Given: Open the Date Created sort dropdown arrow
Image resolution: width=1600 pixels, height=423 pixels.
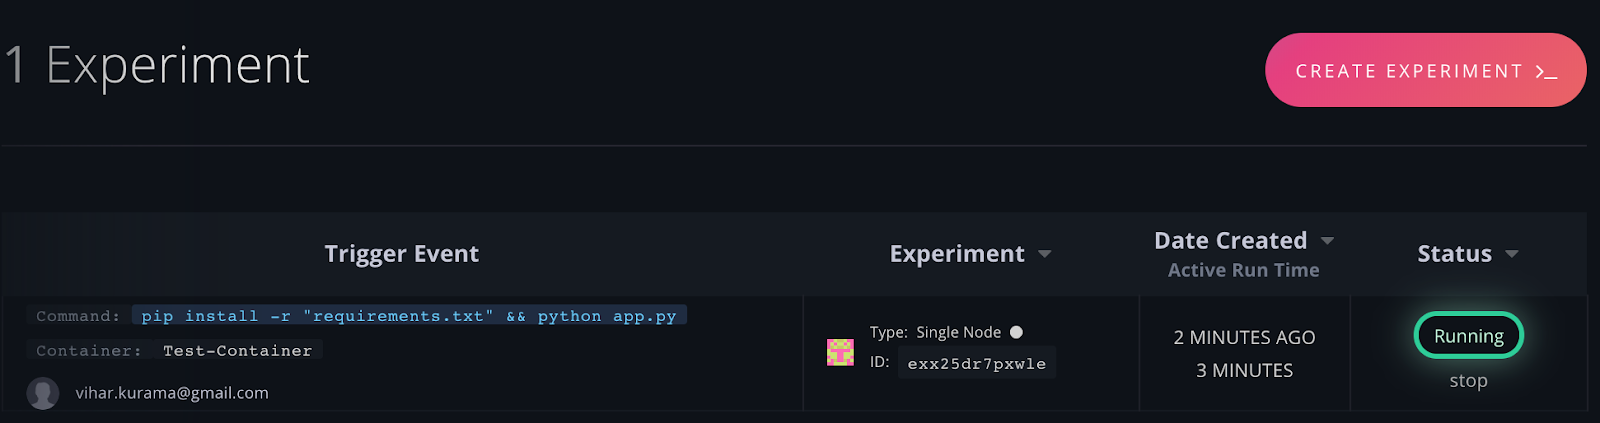Looking at the screenshot, I should click(x=1328, y=241).
